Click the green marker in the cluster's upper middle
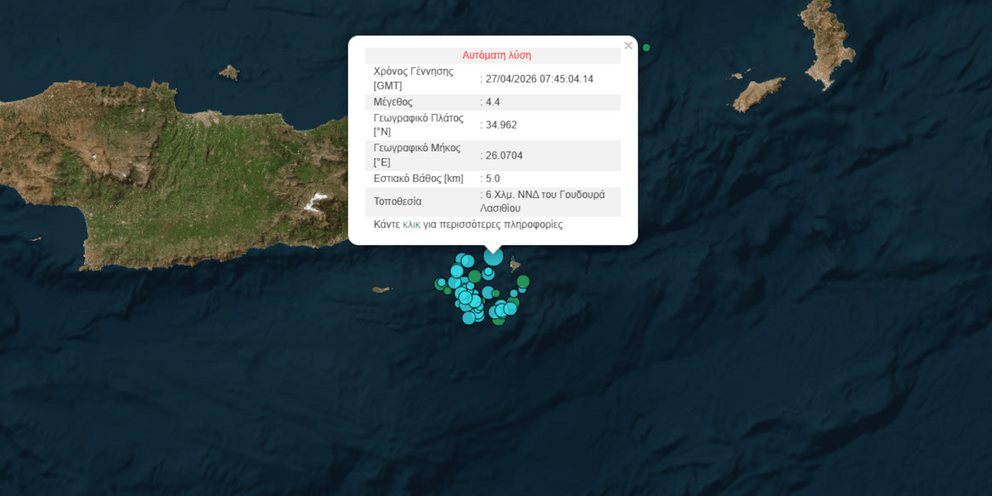Image resolution: width=992 pixels, height=496 pixels. point(475,276)
